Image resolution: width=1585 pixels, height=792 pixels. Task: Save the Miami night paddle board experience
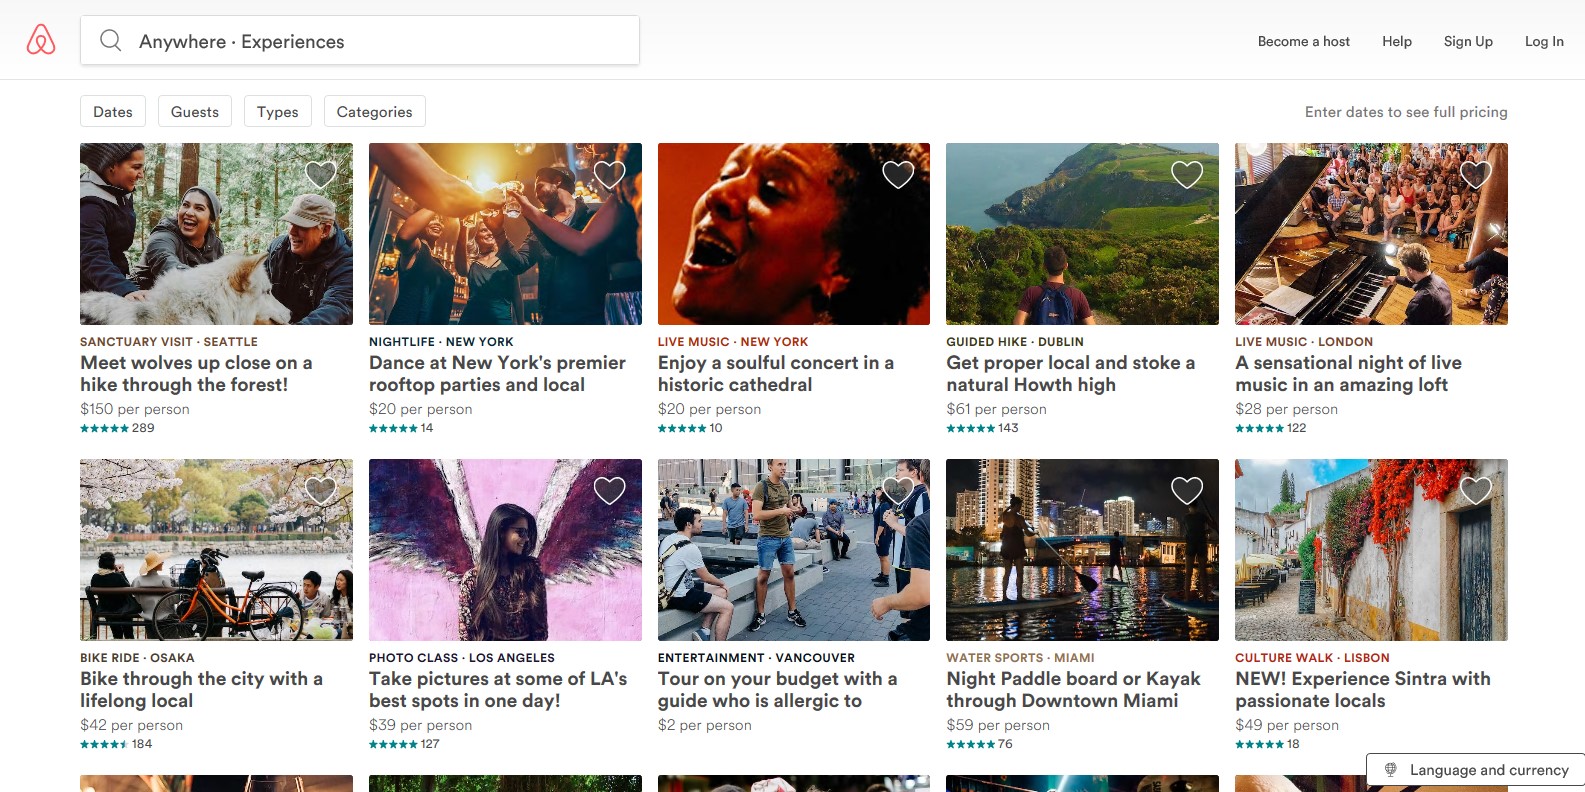1187,491
